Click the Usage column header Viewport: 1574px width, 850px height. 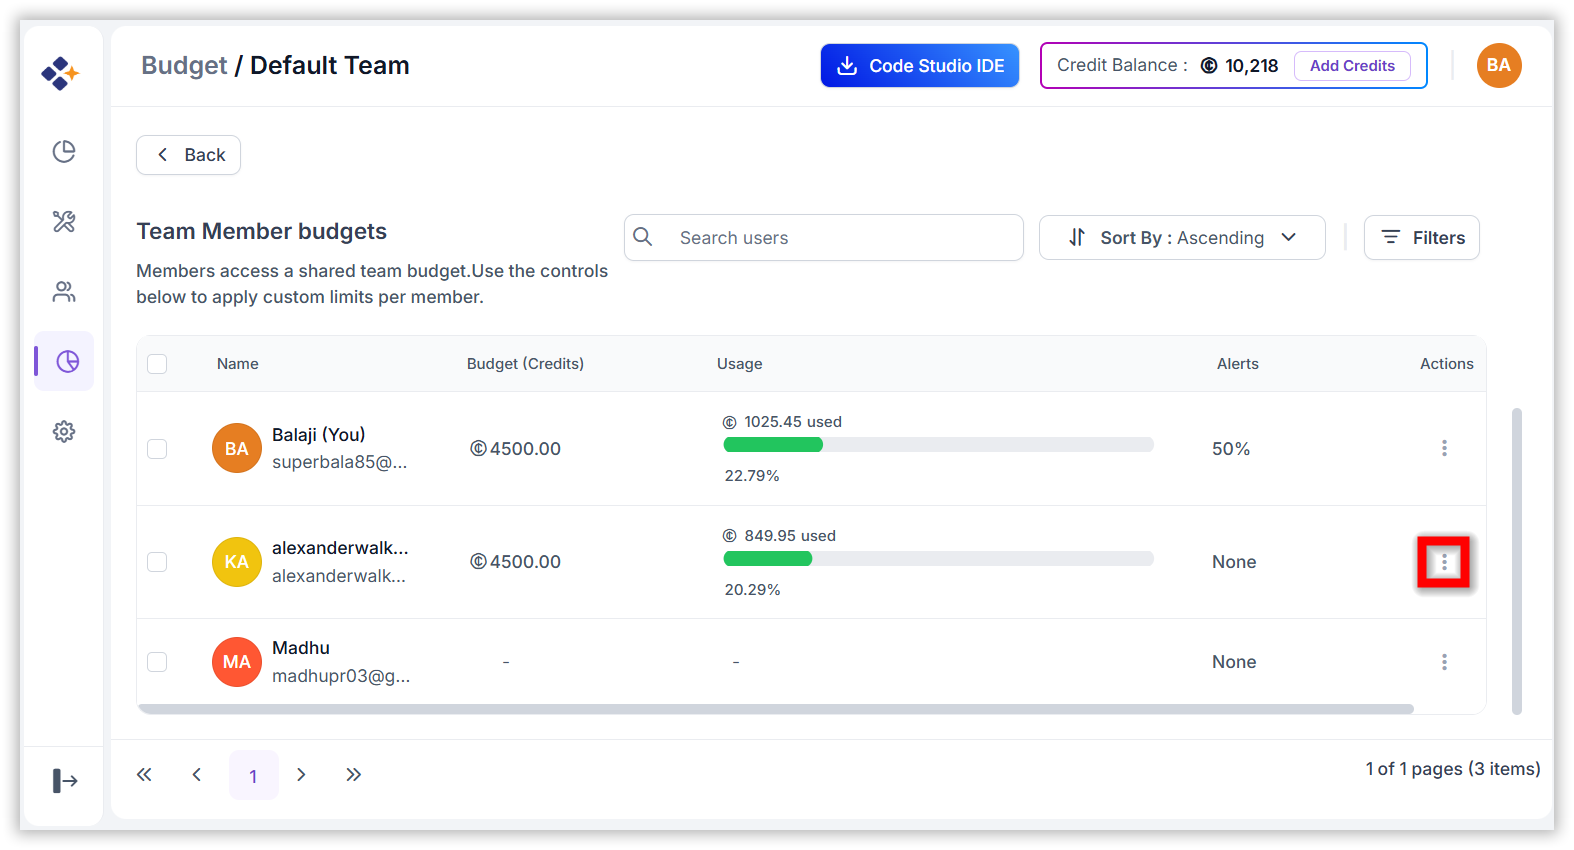pos(740,364)
